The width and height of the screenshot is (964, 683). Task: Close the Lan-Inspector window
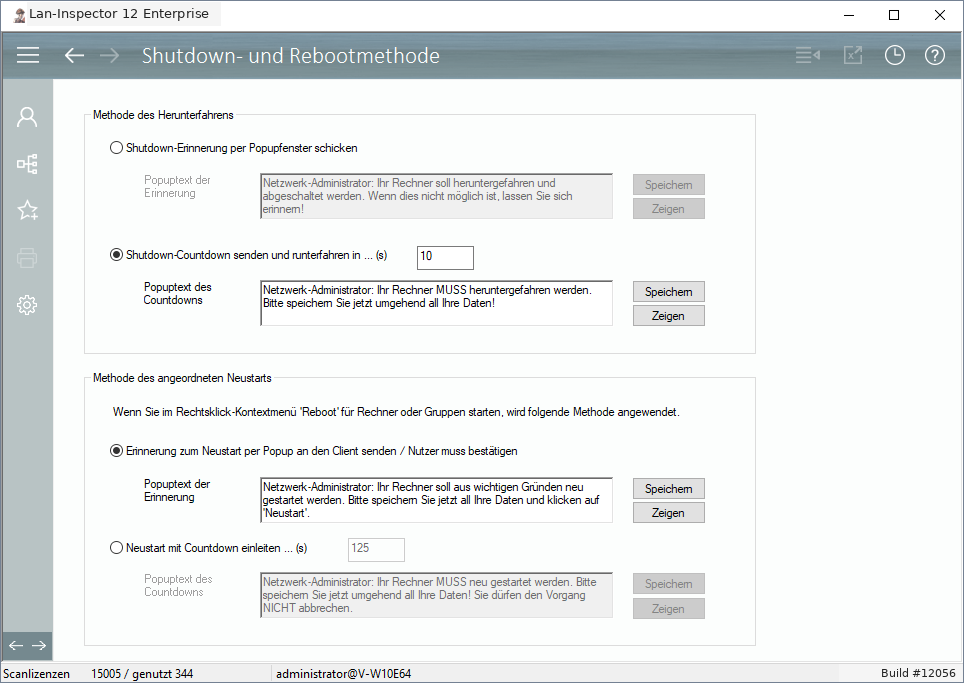click(x=939, y=15)
